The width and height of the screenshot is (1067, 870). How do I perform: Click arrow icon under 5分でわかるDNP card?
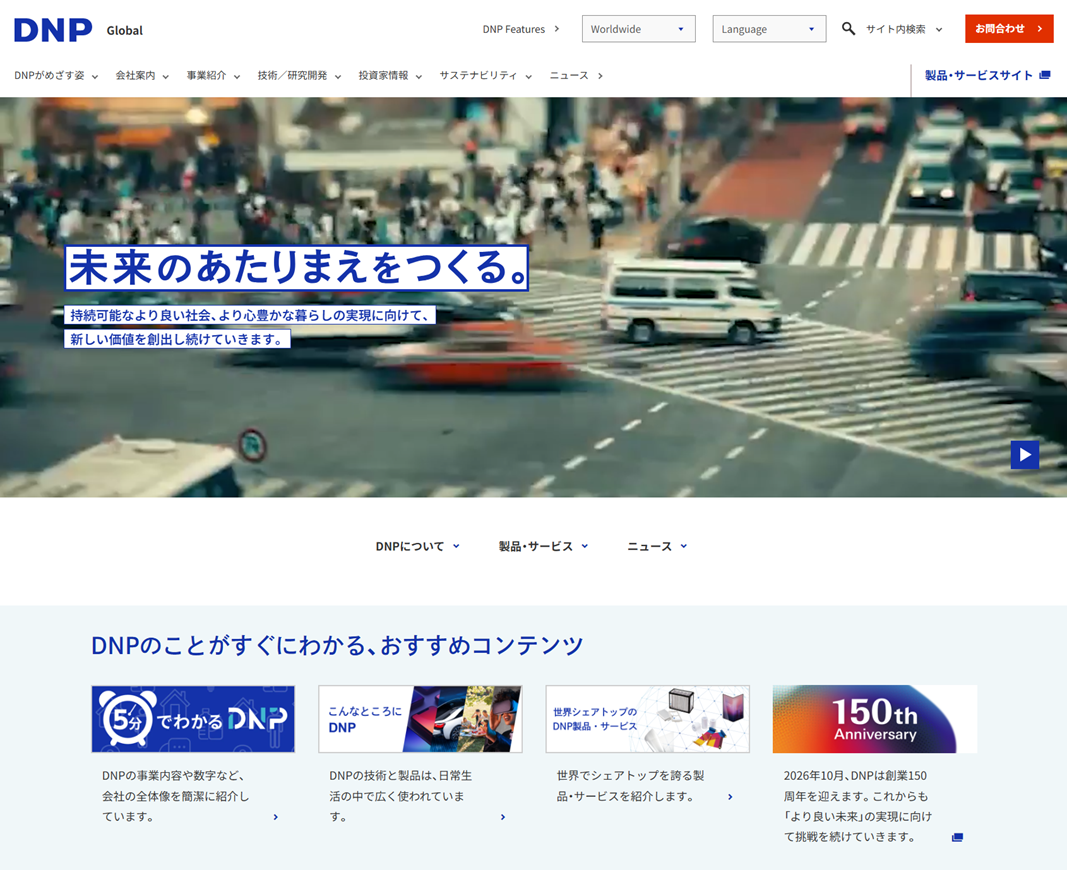[276, 817]
